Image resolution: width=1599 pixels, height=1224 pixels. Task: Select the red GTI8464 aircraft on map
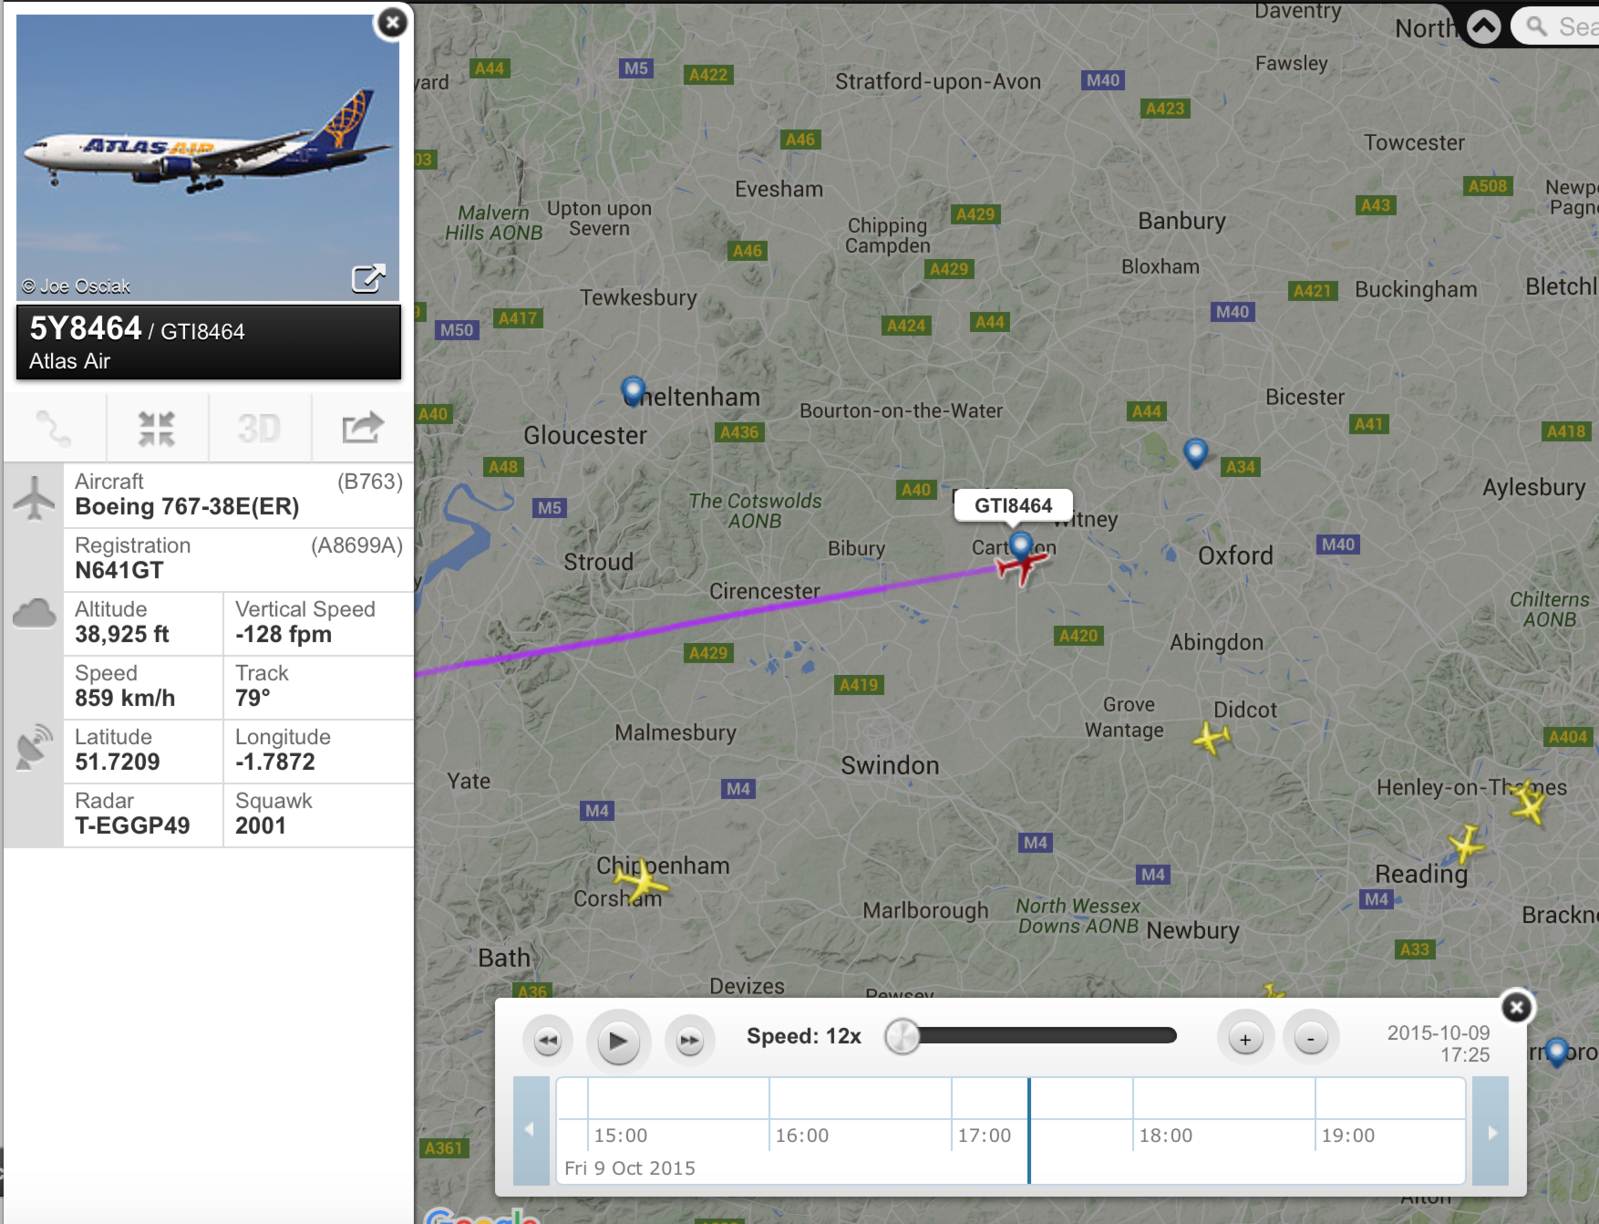pyautogui.click(x=1022, y=567)
